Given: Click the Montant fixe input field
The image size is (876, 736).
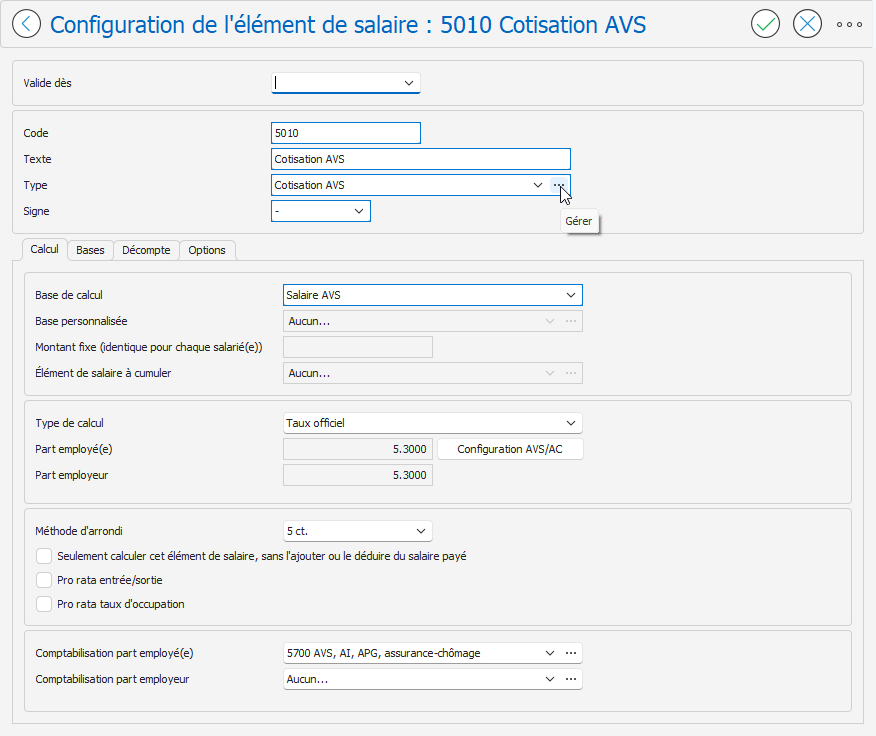Looking at the screenshot, I should pos(358,347).
